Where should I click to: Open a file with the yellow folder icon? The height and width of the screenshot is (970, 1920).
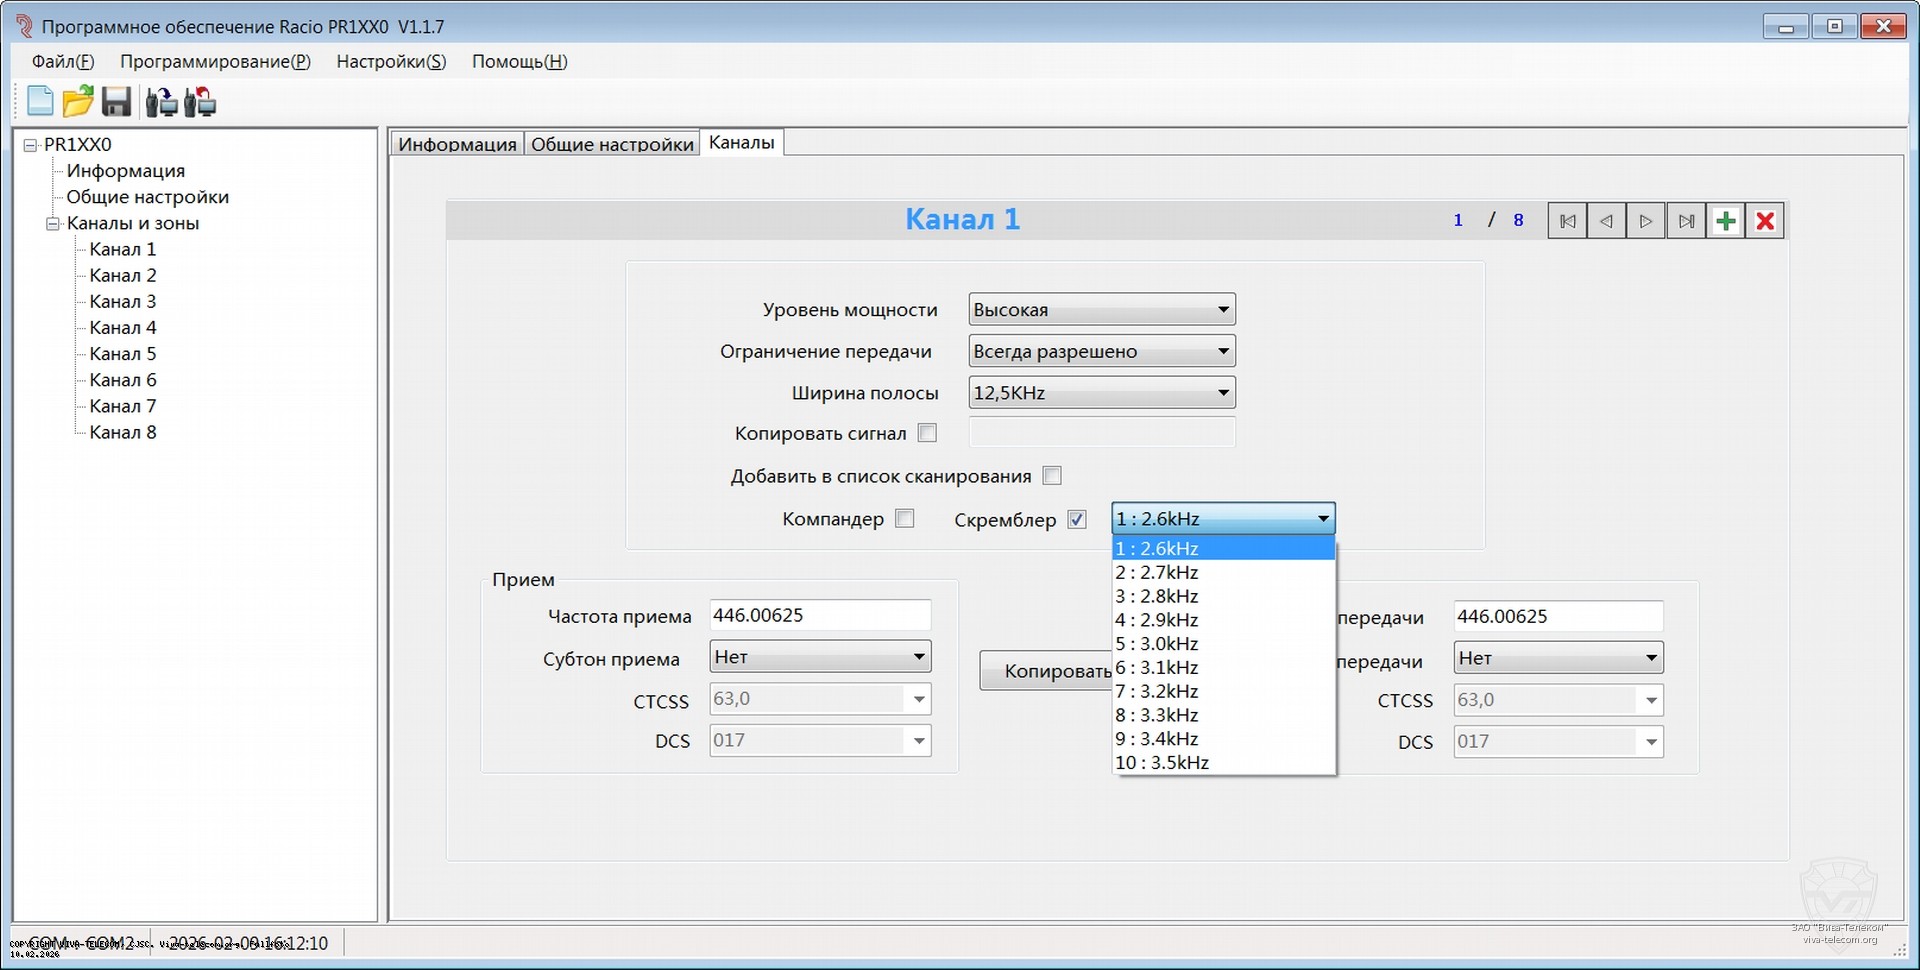pos(78,102)
